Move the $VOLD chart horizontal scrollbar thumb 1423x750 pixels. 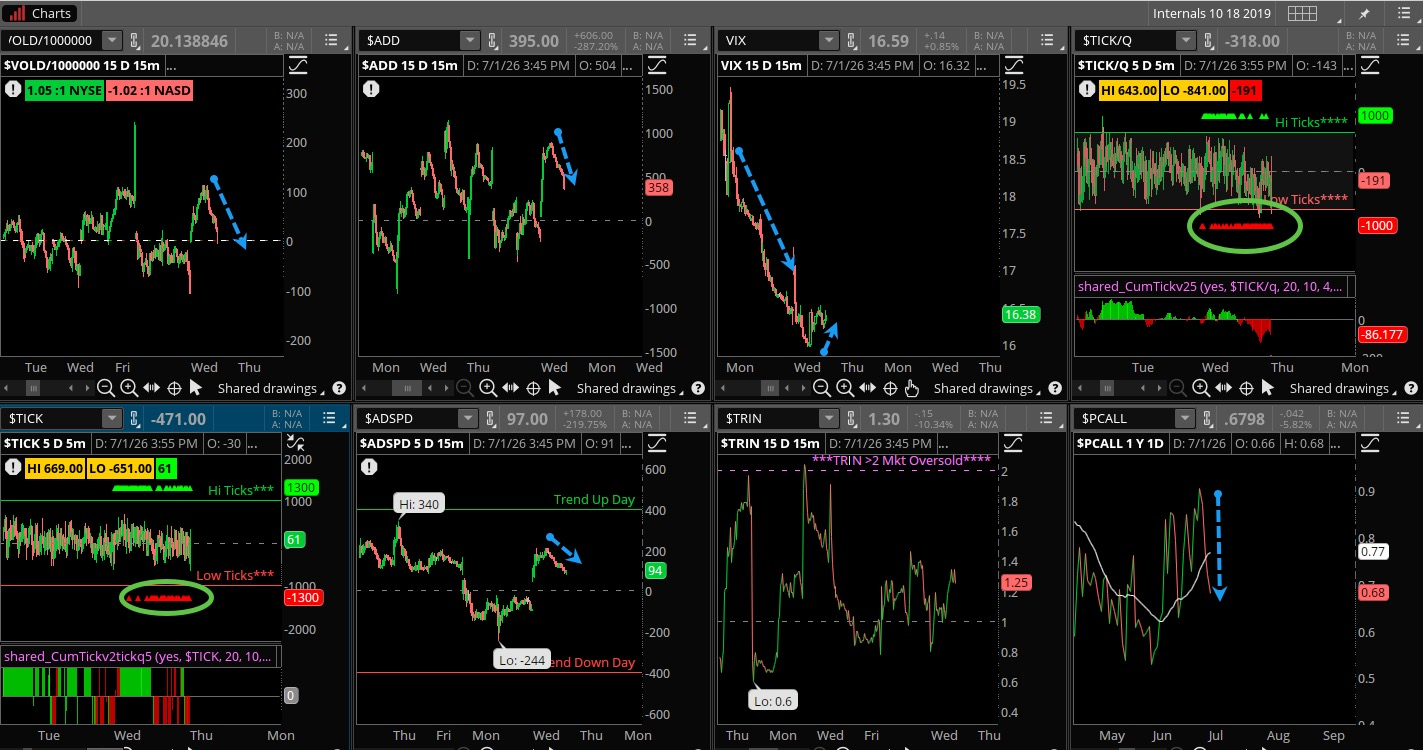tap(34, 388)
